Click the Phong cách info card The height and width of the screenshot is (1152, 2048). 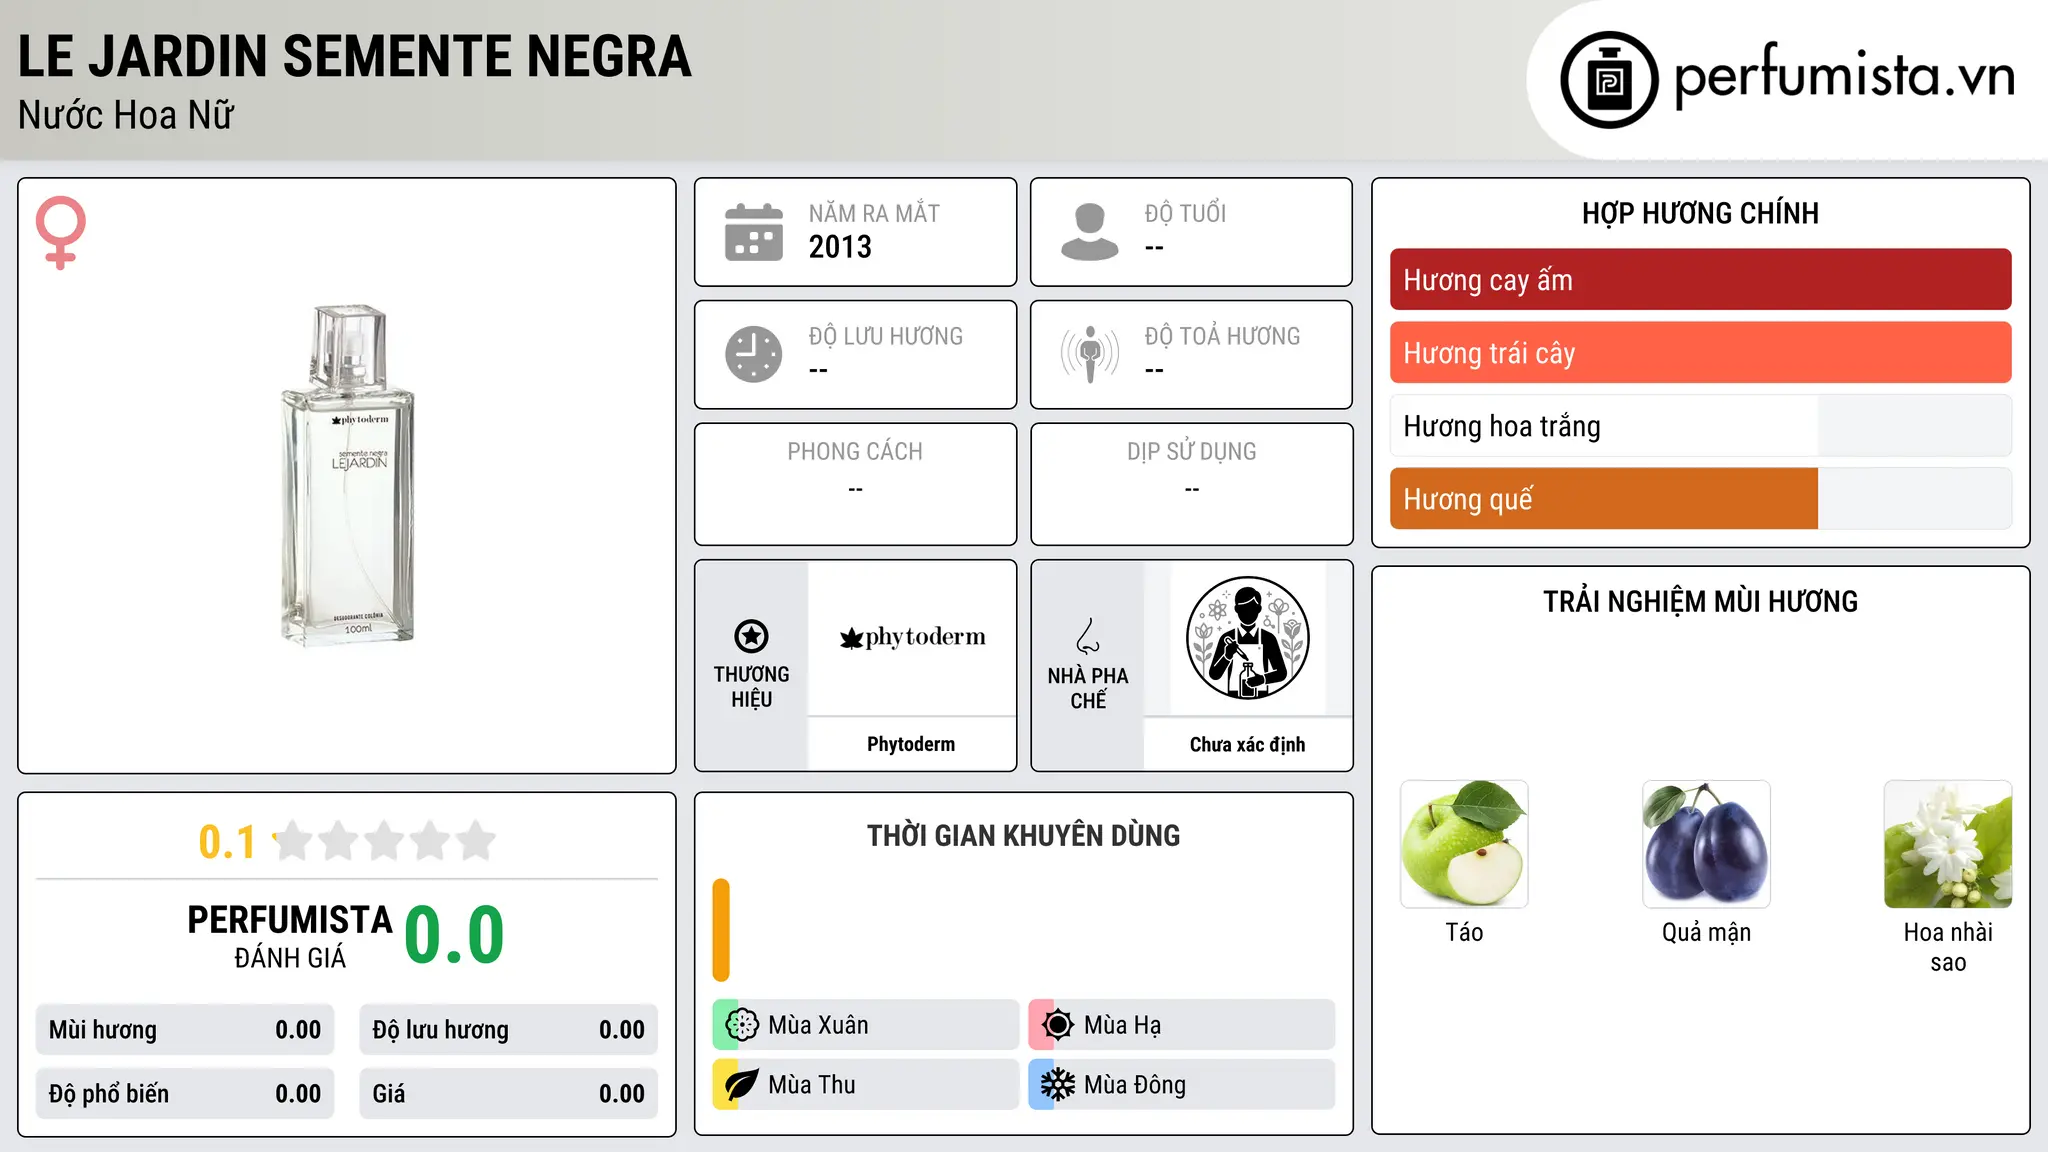click(x=856, y=484)
